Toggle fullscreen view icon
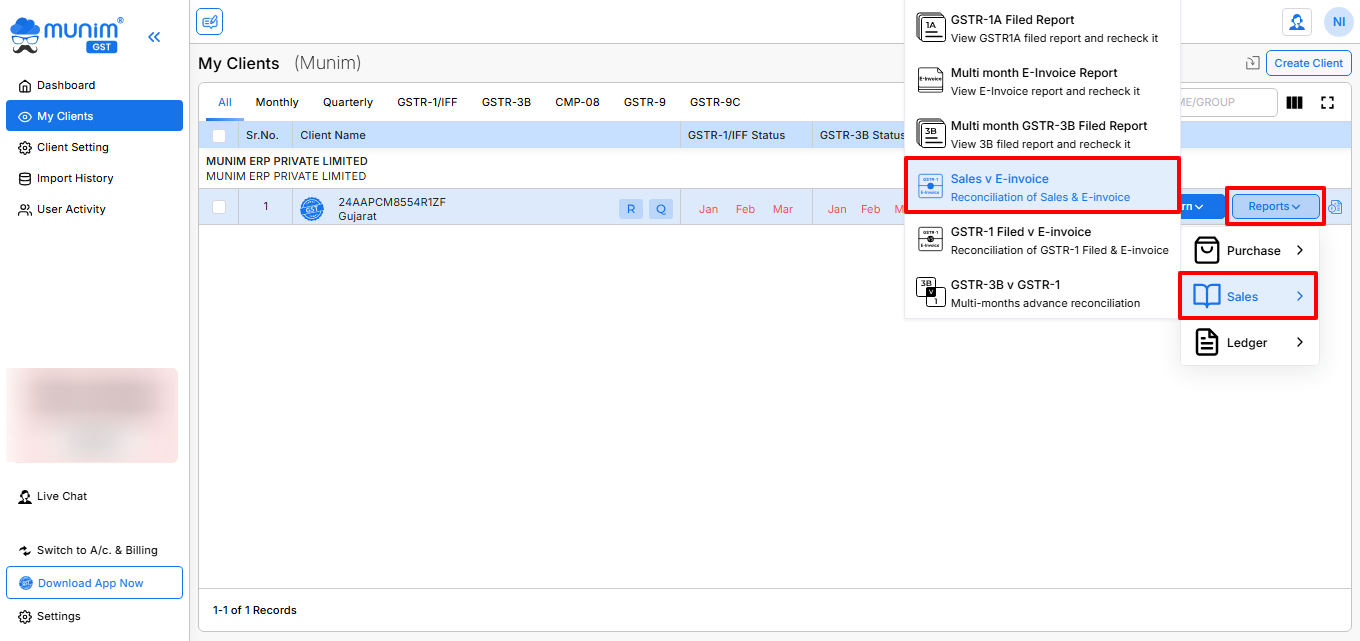 (1327, 102)
